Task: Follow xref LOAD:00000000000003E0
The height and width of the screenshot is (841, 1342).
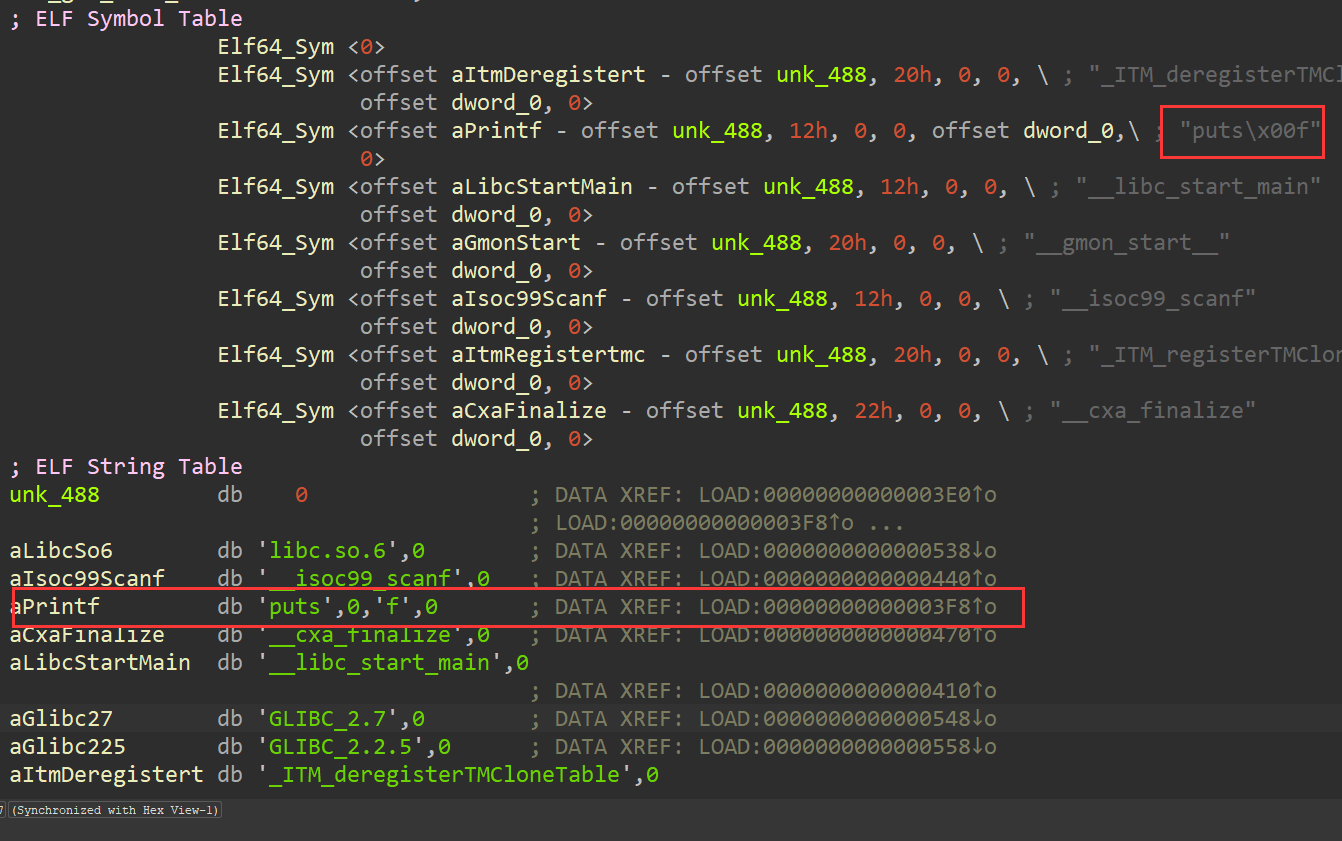Action: point(848,495)
